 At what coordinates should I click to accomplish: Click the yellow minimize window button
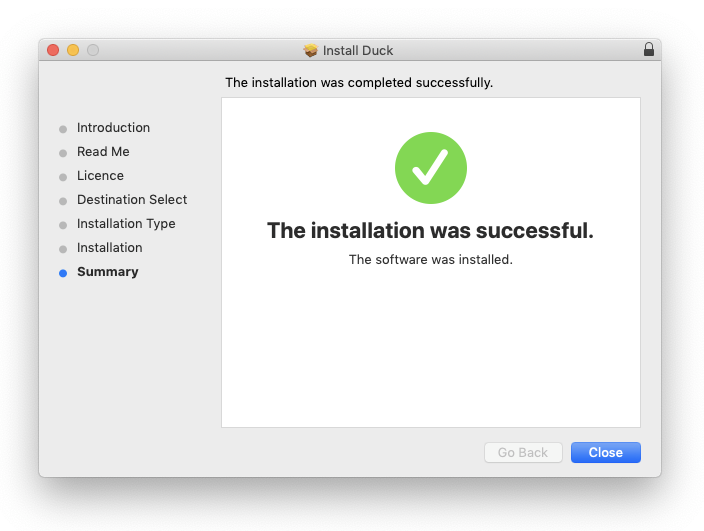(73, 50)
